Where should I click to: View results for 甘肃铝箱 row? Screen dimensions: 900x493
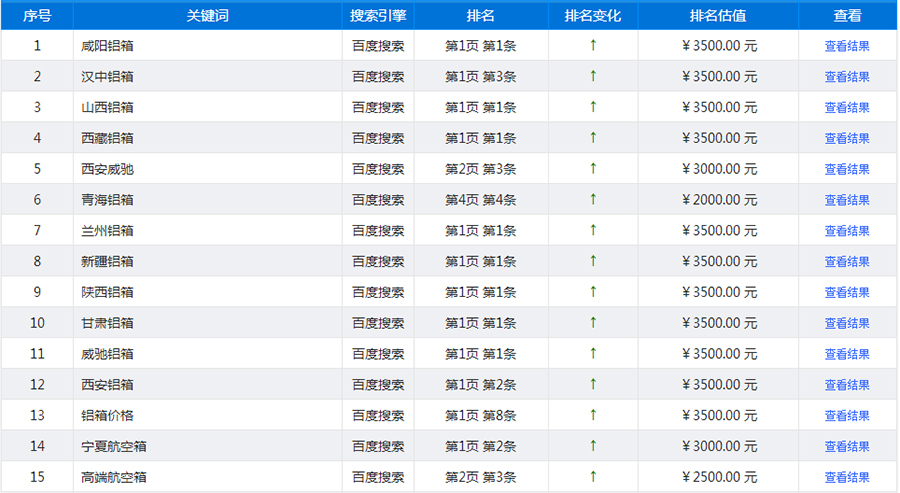pos(847,323)
